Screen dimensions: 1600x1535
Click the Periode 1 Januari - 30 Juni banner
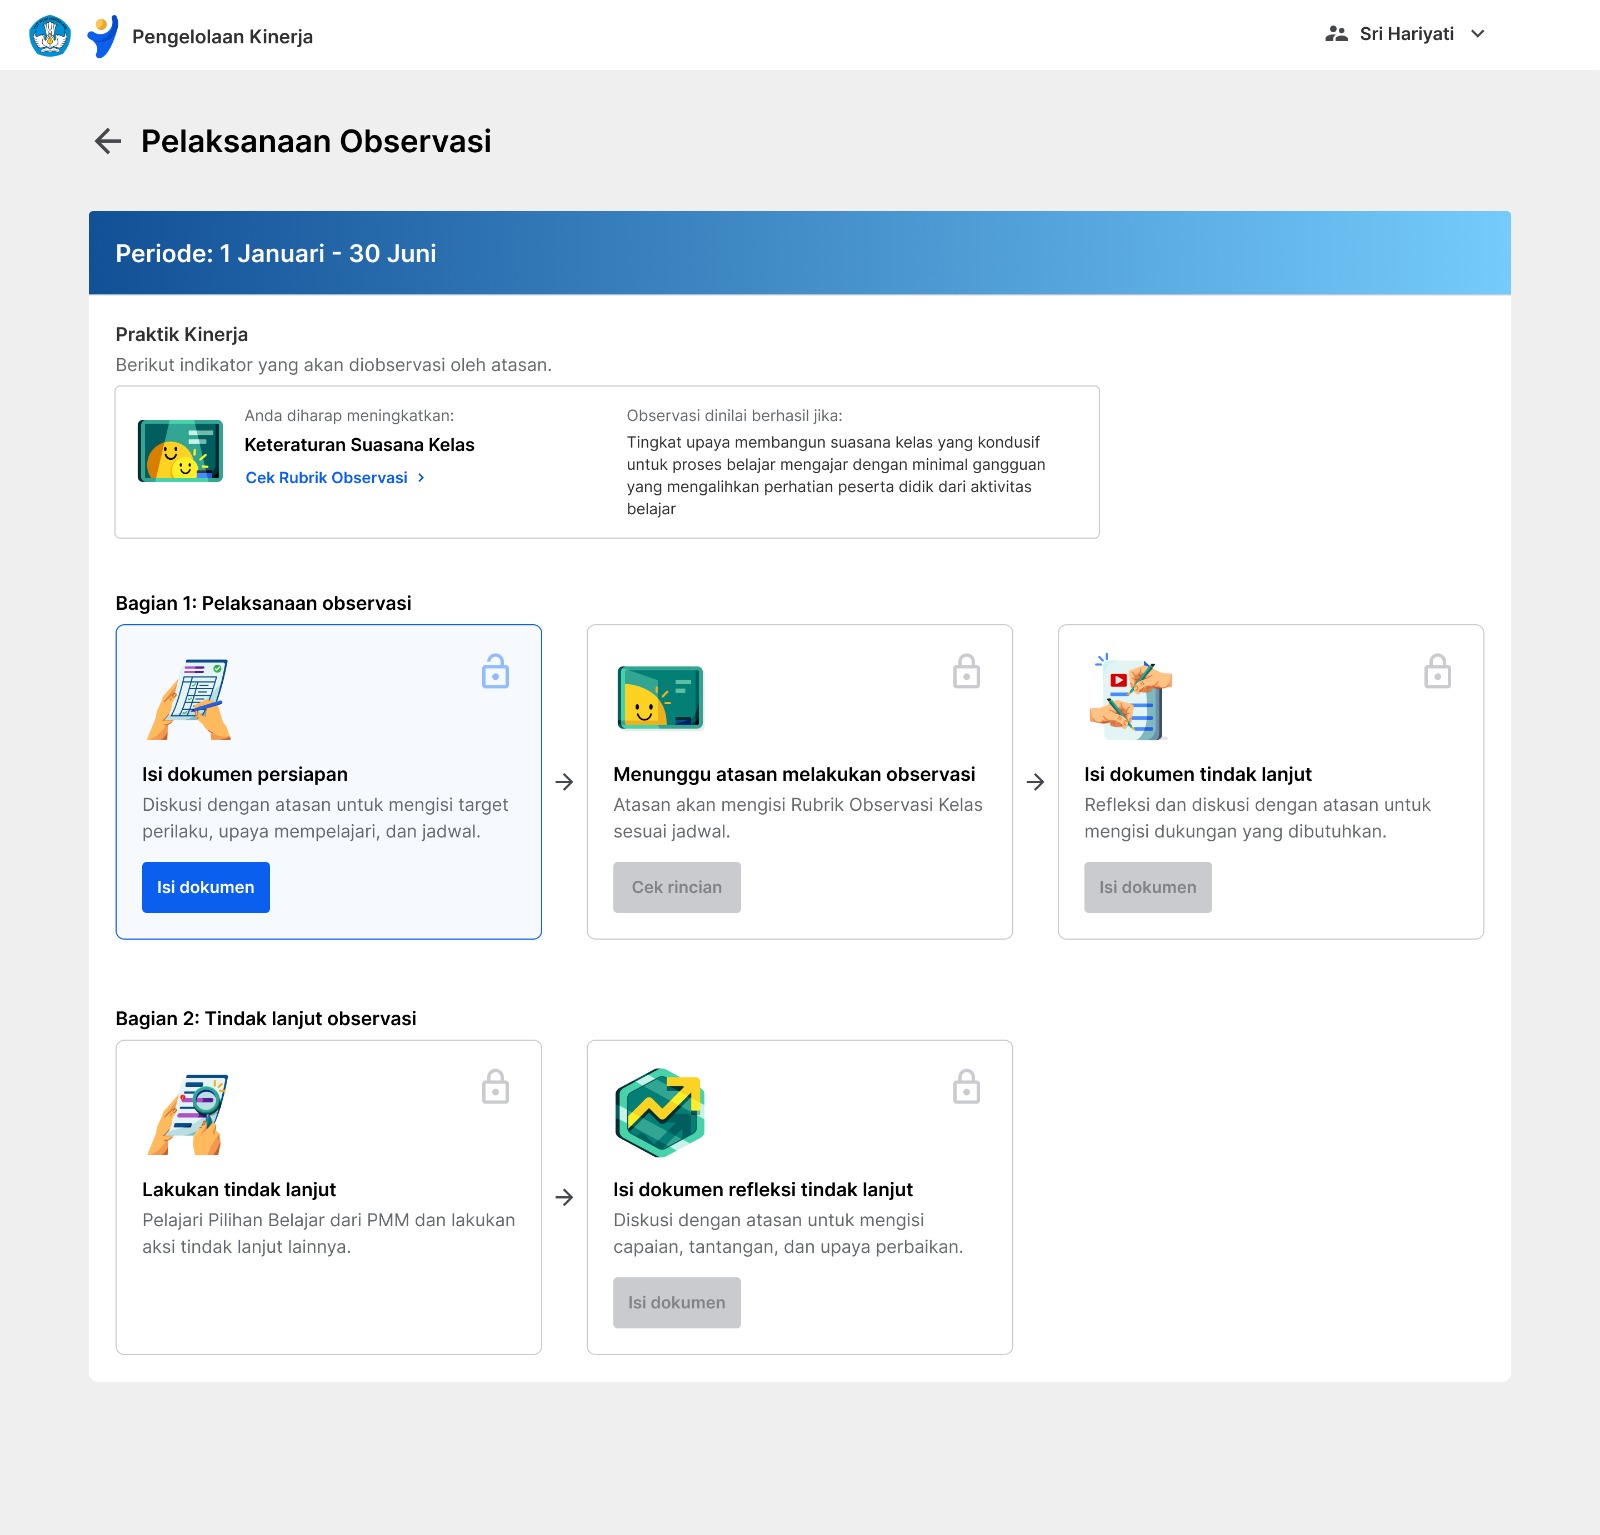(800, 253)
